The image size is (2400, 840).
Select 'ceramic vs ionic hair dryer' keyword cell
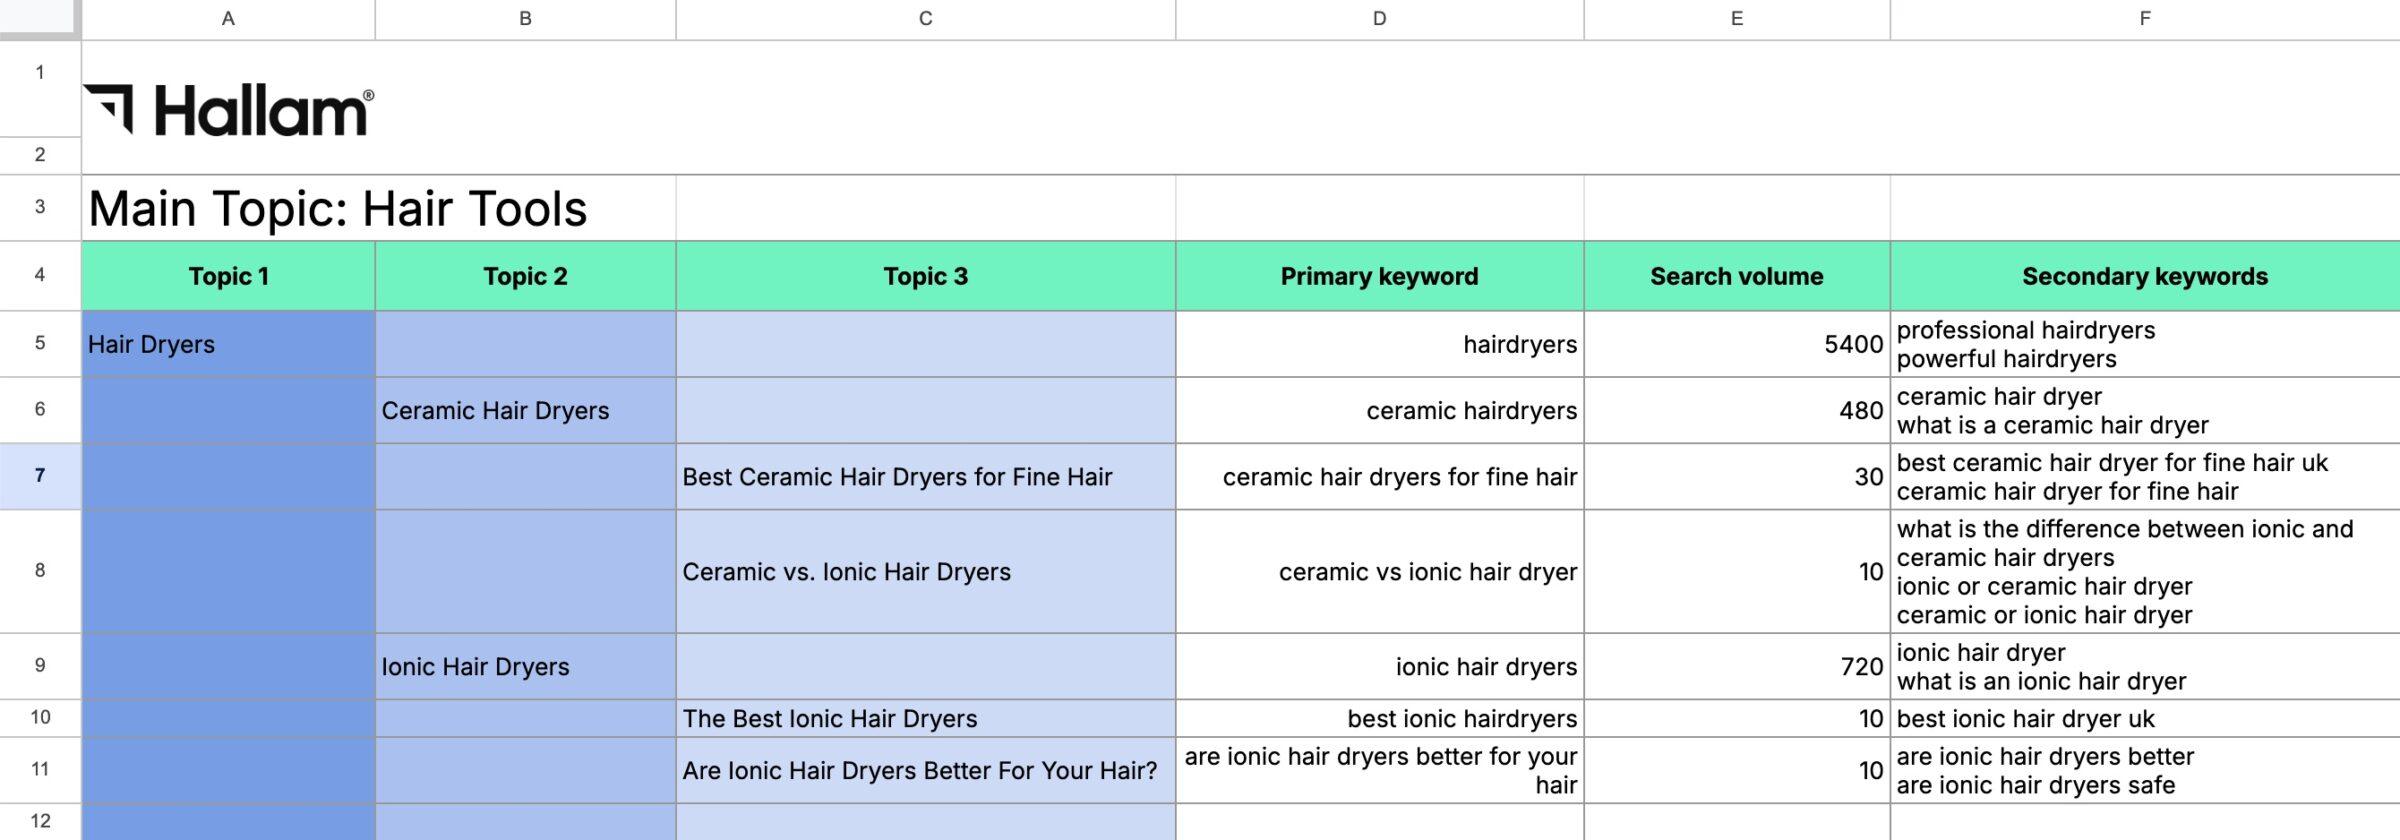tap(1379, 571)
